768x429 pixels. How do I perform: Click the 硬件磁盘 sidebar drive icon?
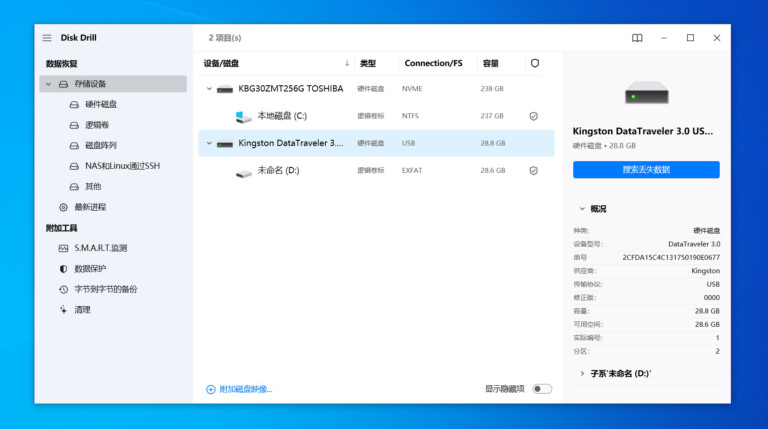click(x=74, y=104)
